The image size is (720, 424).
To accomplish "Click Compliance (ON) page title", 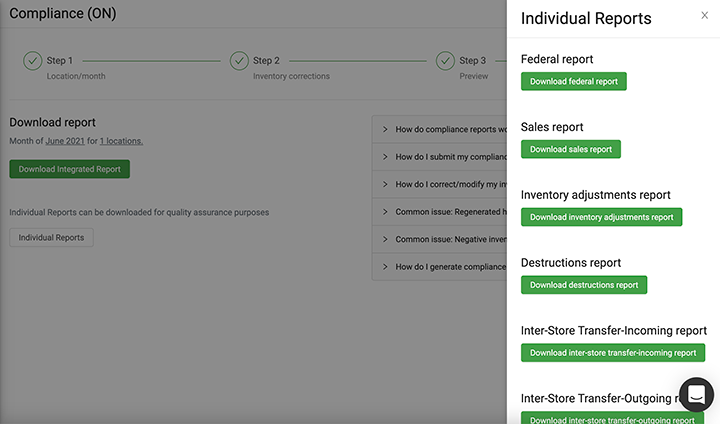I will pyautogui.click(x=63, y=13).
